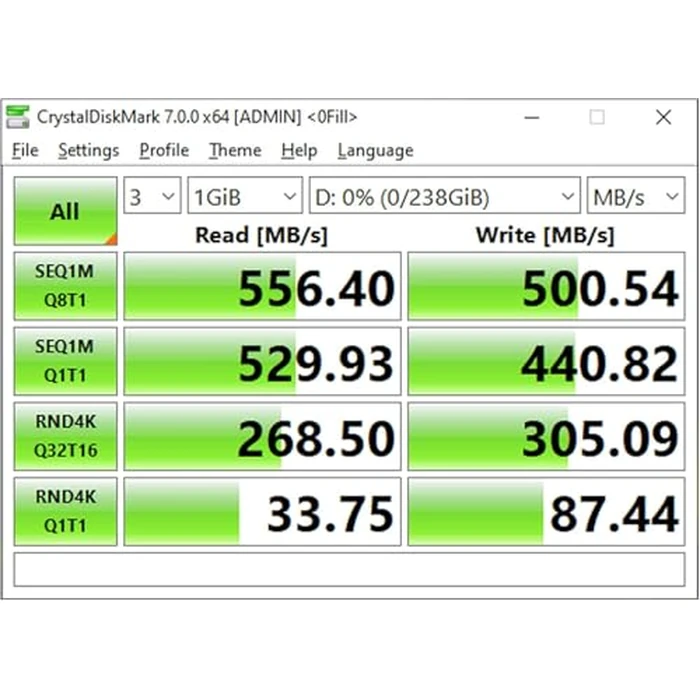Minimize the CrystalDiskMark window
The height and width of the screenshot is (700, 700).
(531, 117)
